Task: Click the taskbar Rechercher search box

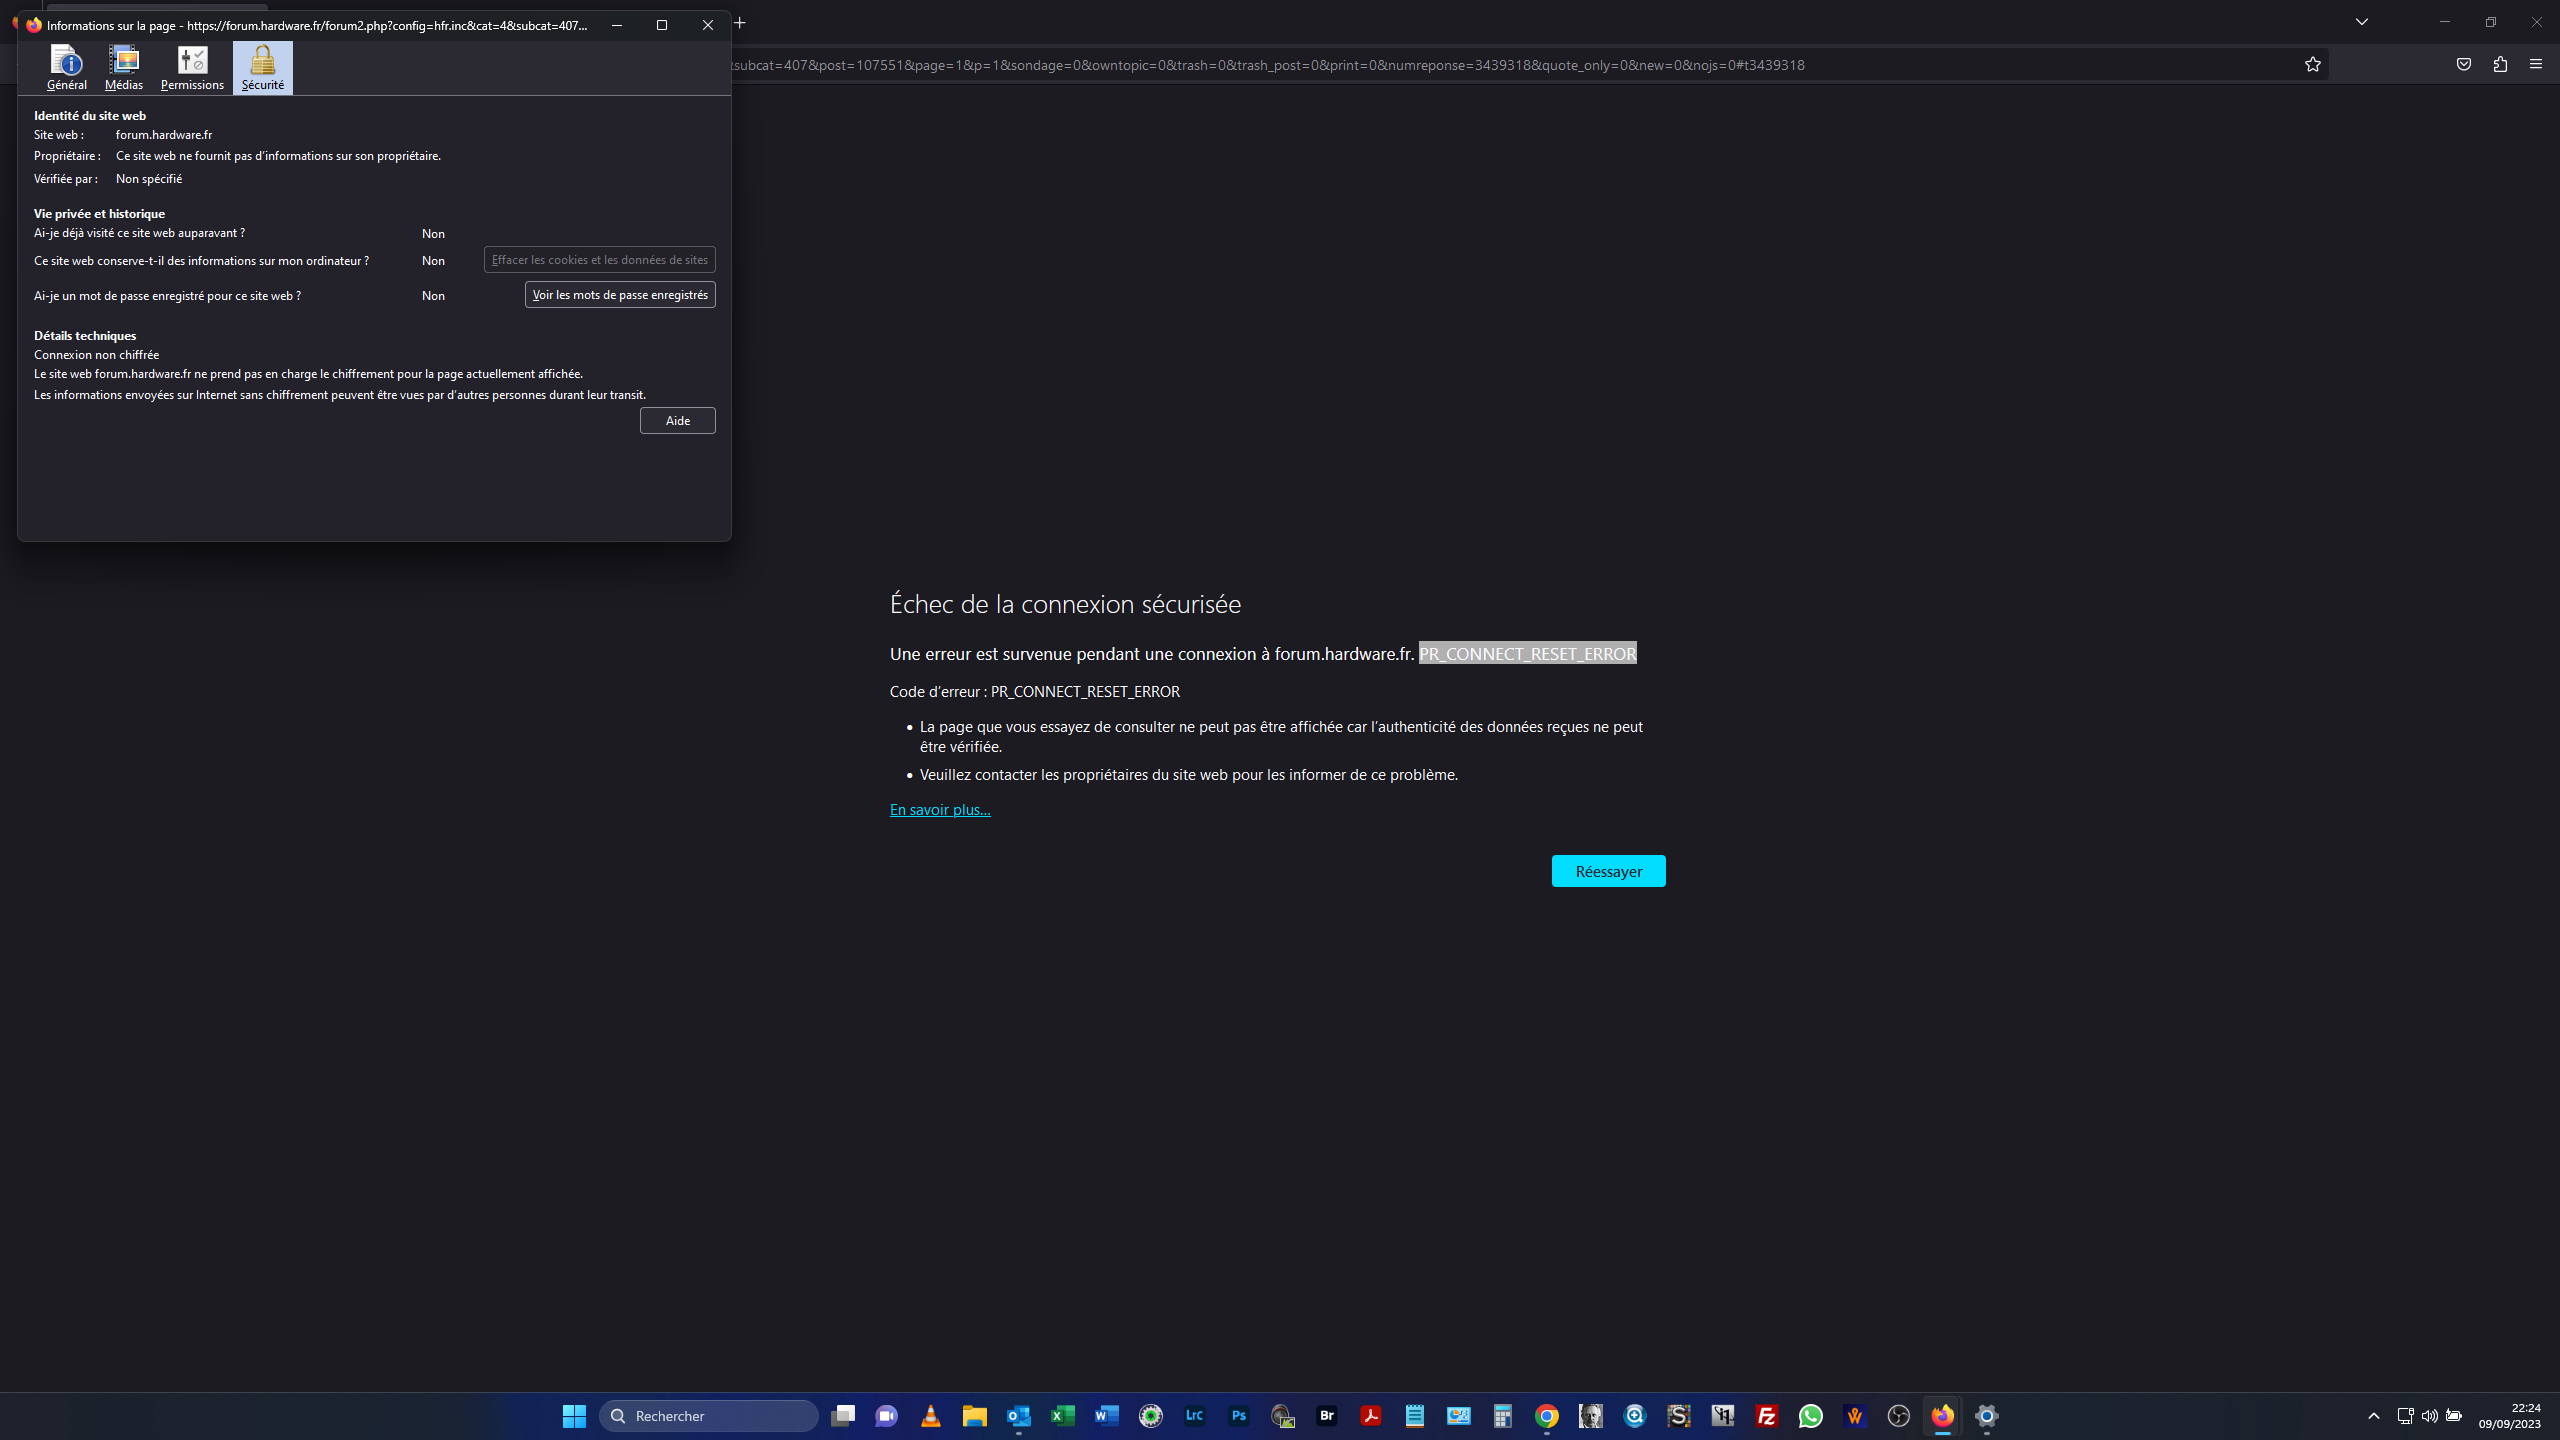Action: pyautogui.click(x=710, y=1416)
